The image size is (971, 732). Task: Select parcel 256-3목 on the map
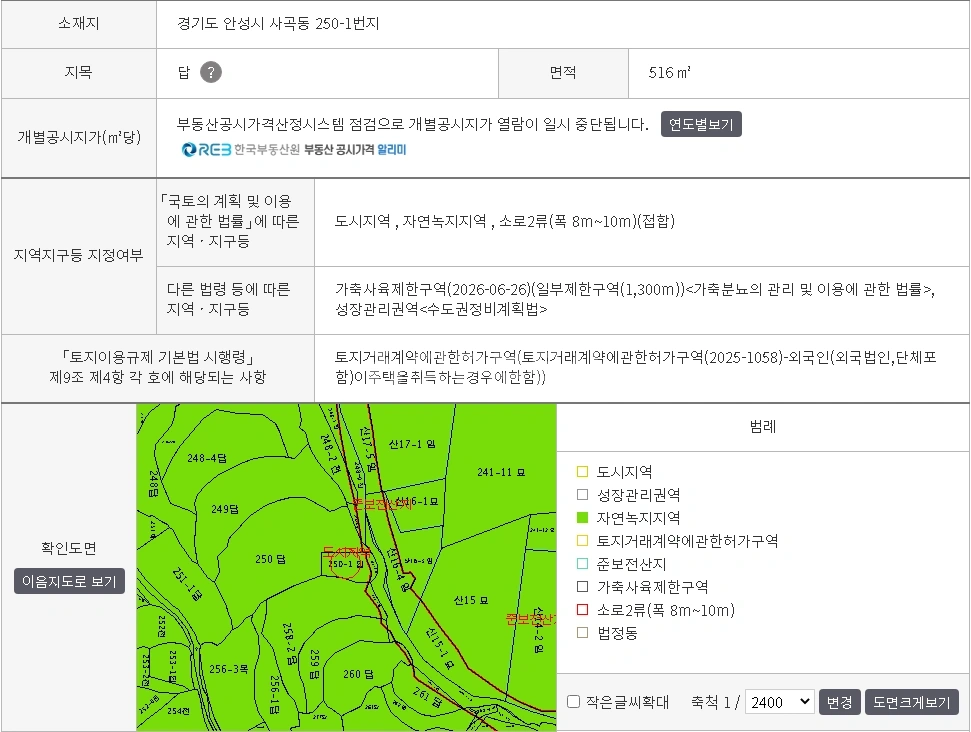tap(229, 669)
